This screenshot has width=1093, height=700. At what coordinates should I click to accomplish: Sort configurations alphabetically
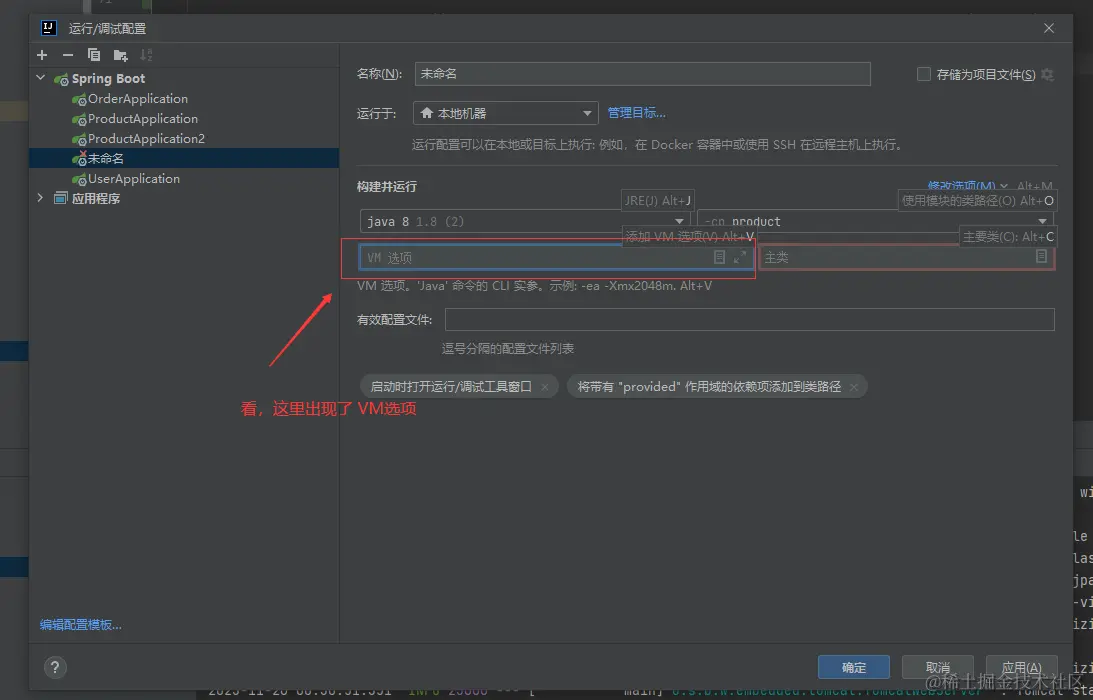(x=146, y=55)
